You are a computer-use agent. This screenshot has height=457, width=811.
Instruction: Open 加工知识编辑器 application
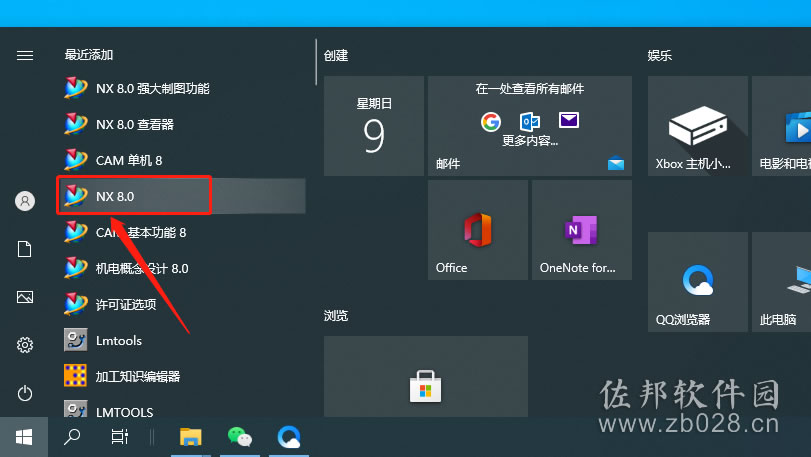click(181, 376)
